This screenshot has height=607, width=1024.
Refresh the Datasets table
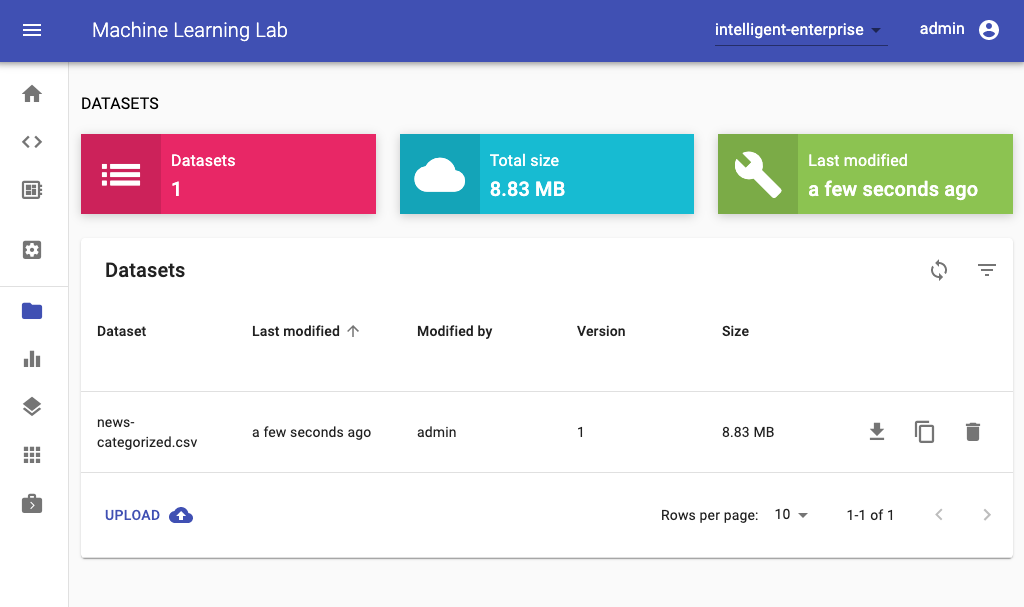tap(939, 270)
